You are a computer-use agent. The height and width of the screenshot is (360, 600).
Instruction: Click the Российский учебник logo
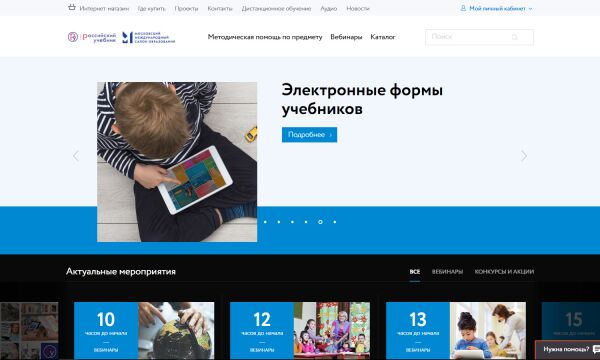pyautogui.click(x=92, y=37)
